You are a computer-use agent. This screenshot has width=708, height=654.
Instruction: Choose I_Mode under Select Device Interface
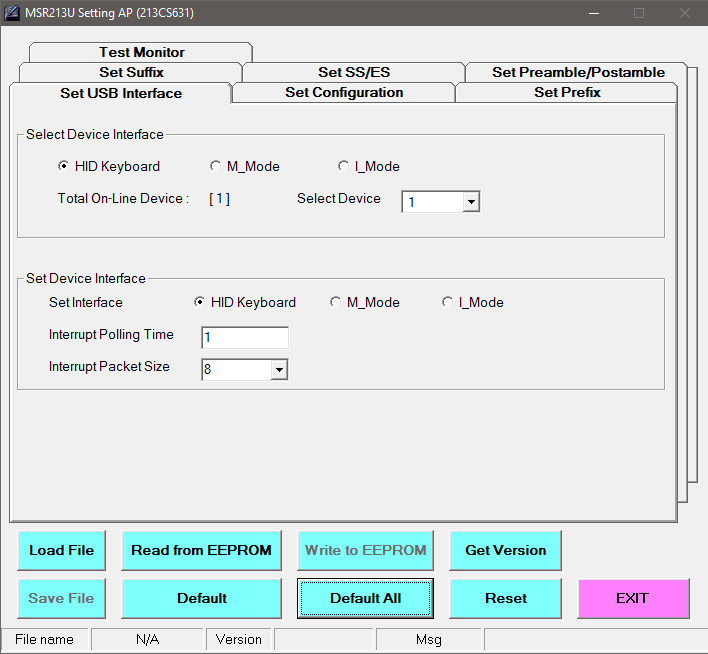coord(369,166)
